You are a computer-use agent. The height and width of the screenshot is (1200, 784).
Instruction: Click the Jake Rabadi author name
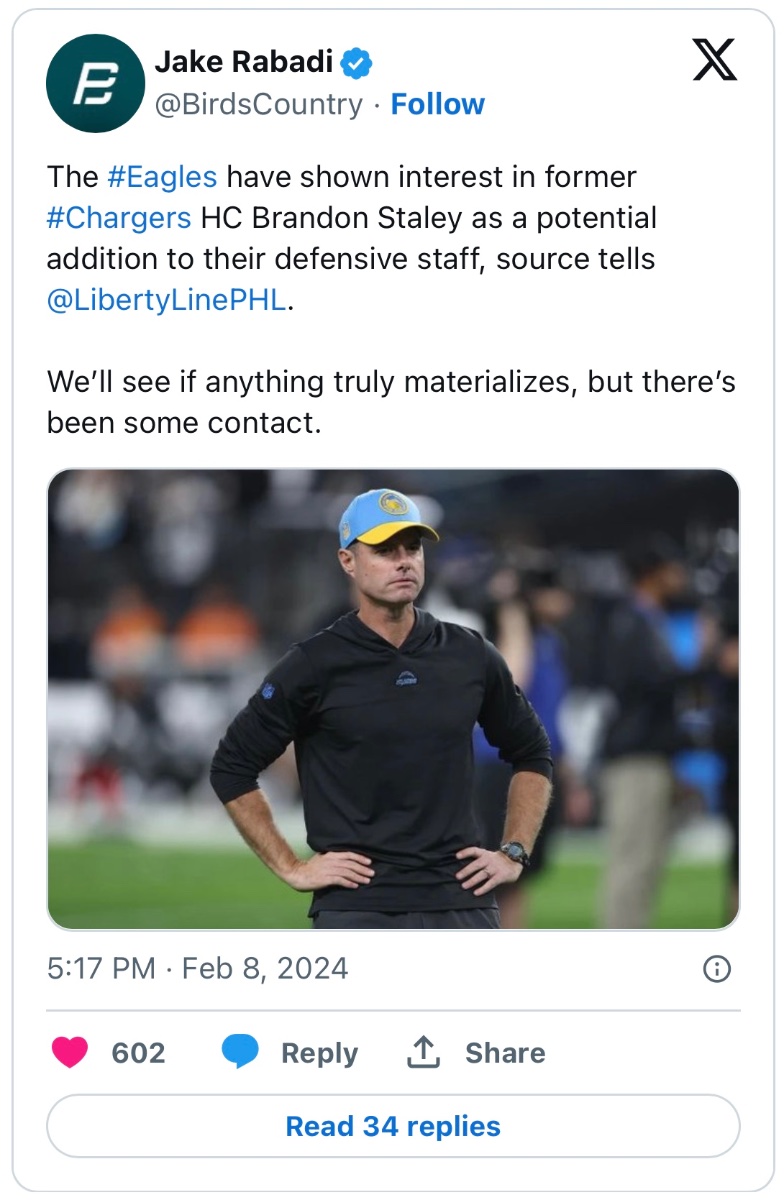click(x=243, y=62)
